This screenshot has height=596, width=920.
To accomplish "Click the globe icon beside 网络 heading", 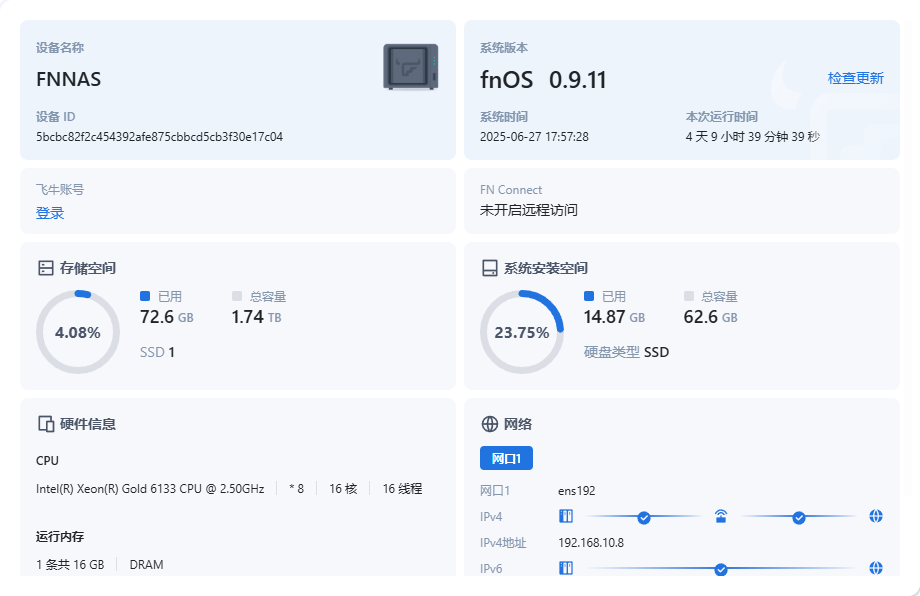I will 489,424.
